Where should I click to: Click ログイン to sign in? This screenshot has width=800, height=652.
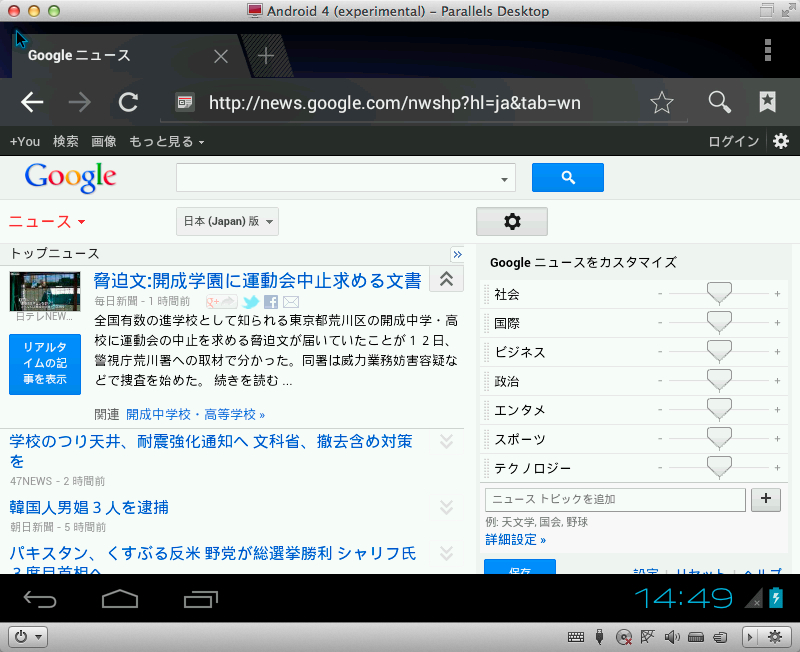coord(734,141)
